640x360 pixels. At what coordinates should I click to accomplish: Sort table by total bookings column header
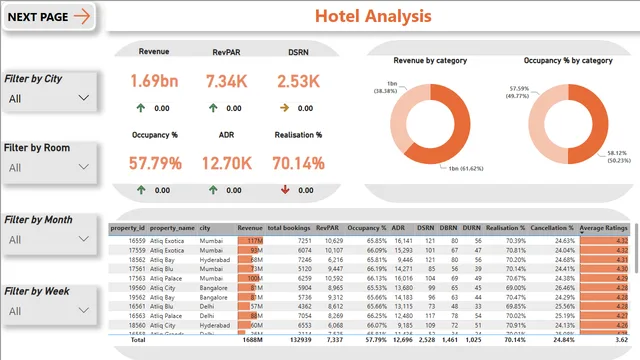[x=289, y=228]
